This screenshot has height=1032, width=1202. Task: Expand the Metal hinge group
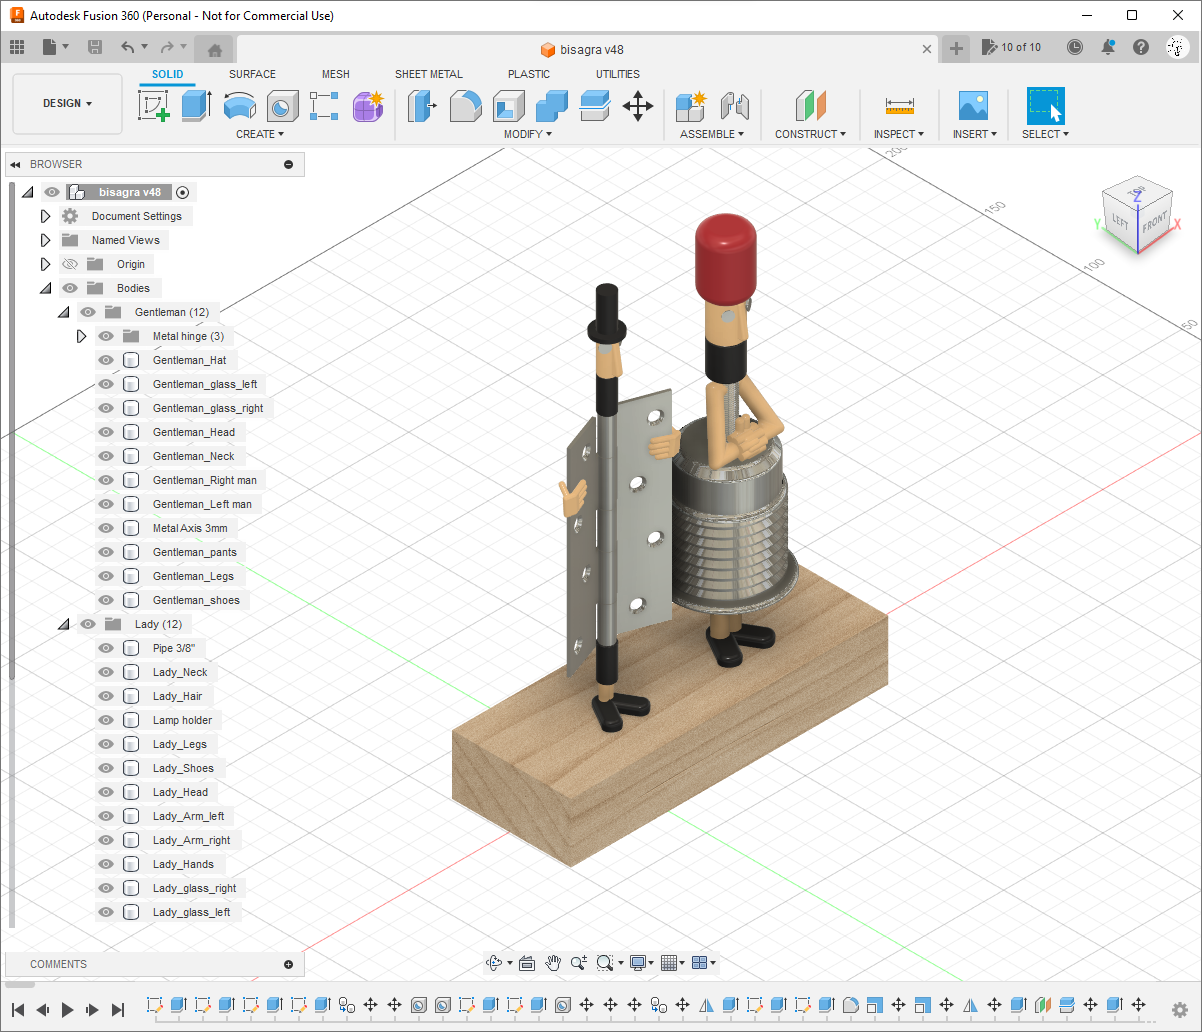pos(81,336)
